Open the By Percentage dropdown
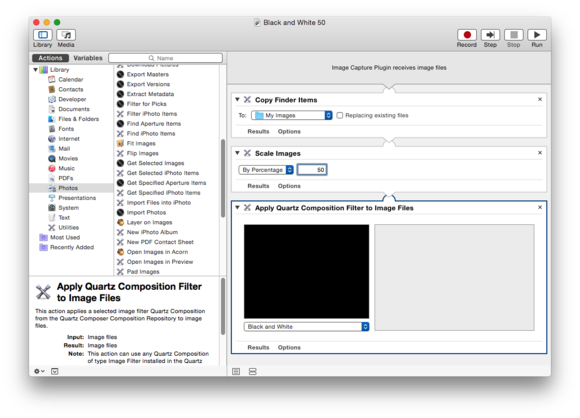Viewport: 580px width, 418px height. pos(266,170)
